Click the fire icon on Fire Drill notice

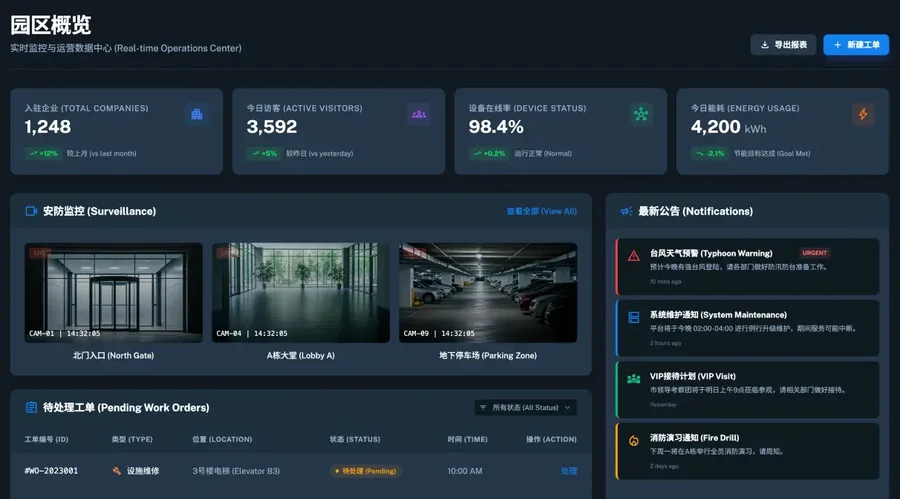[x=633, y=440]
